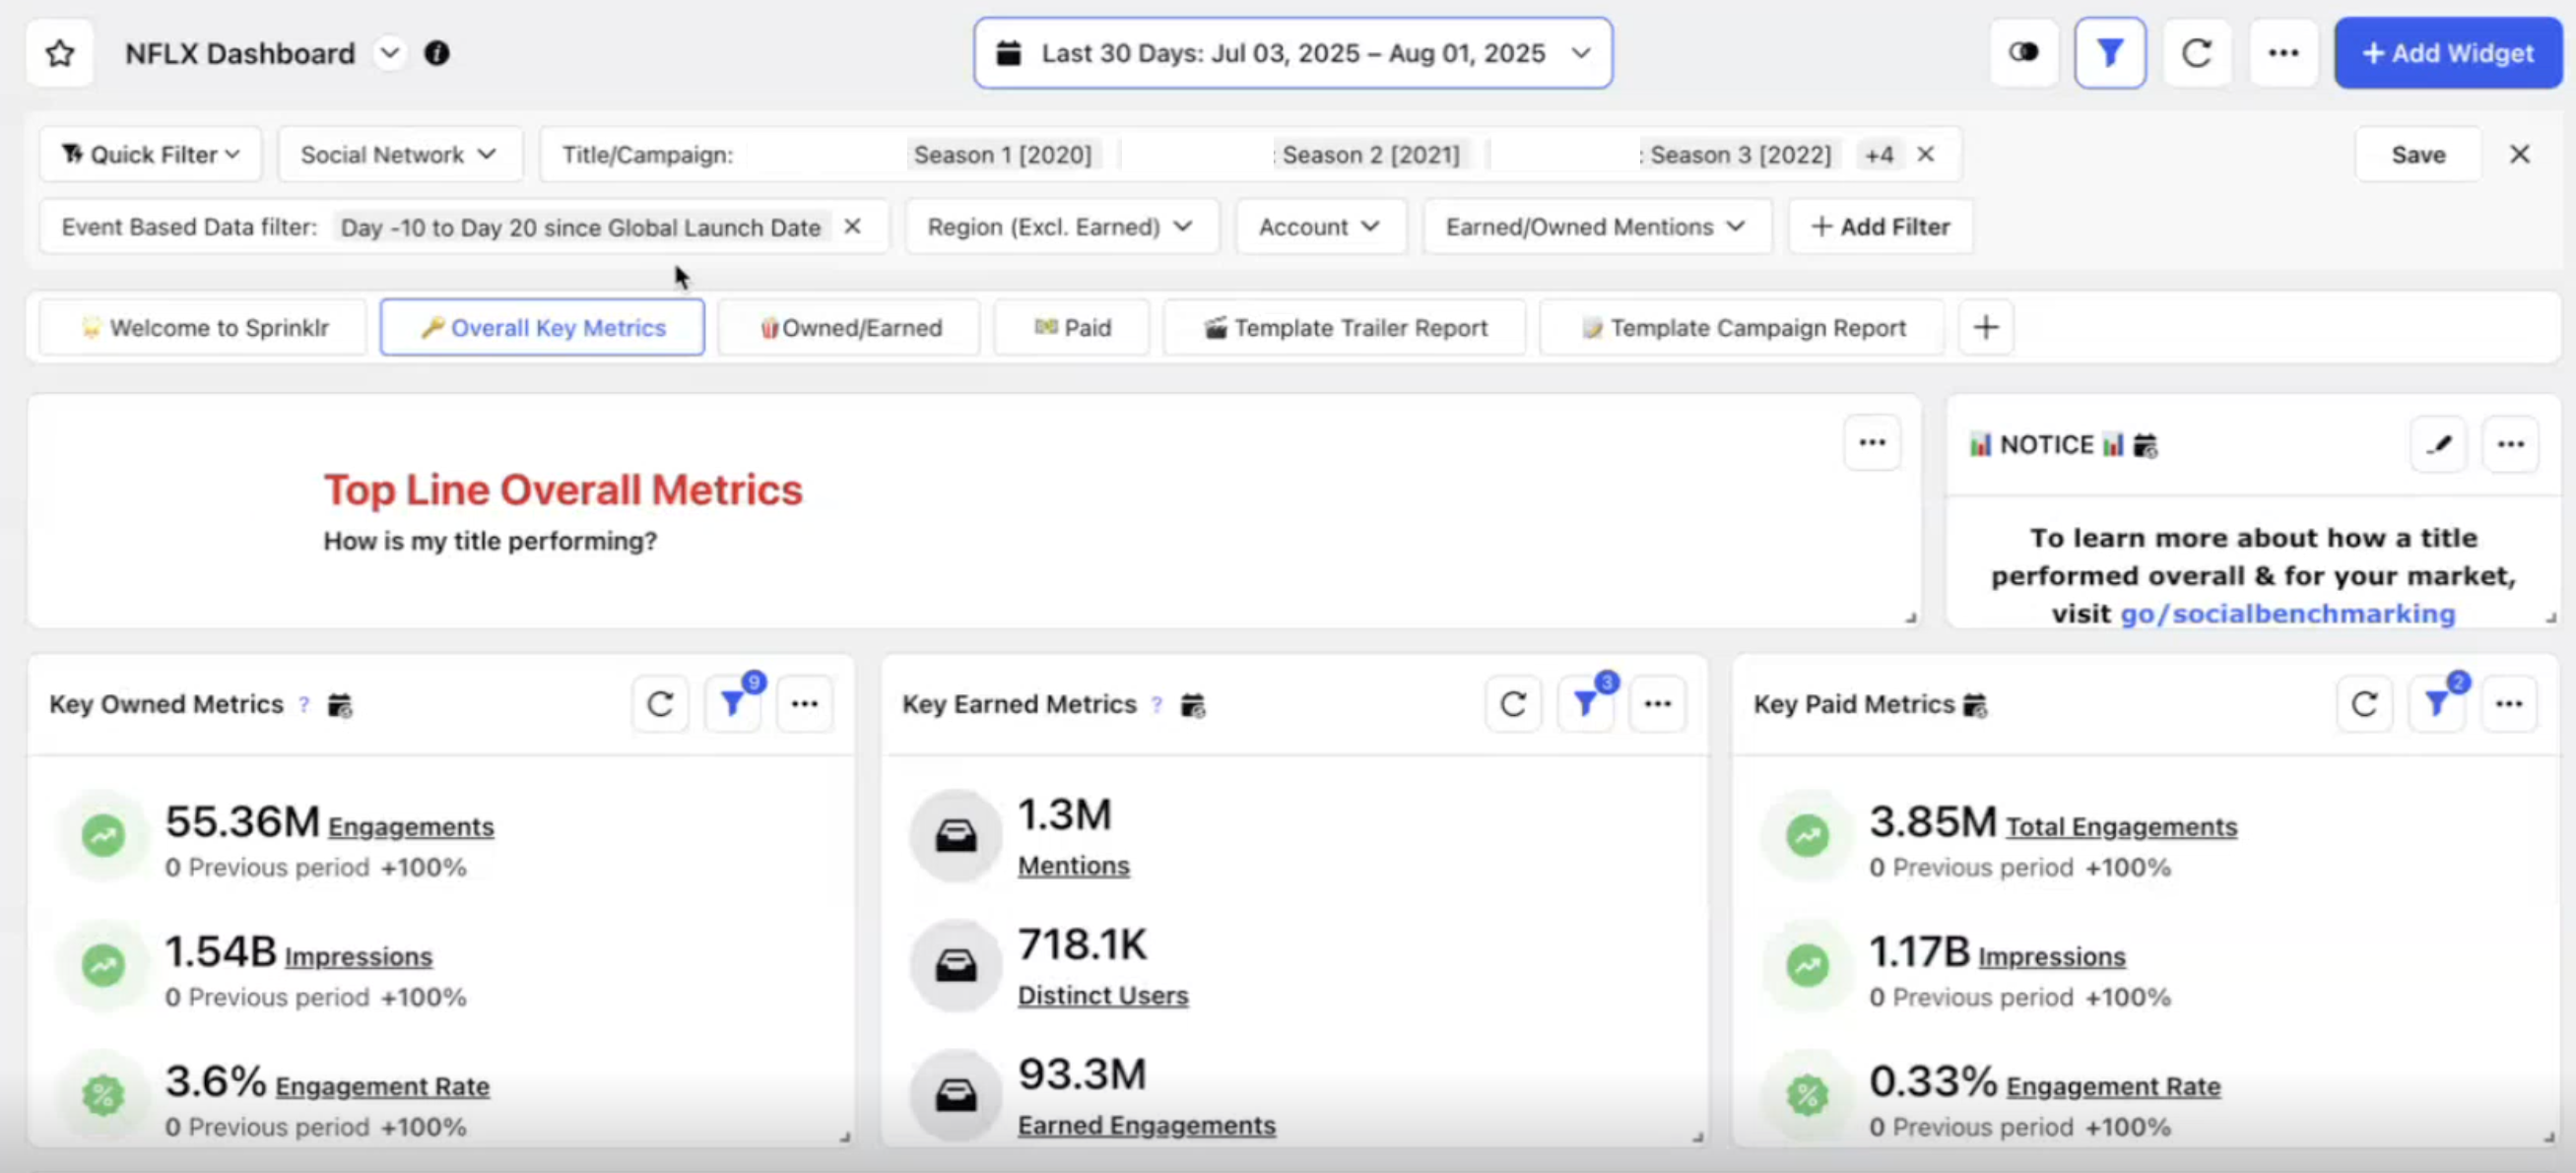Show the +4 additional campaign values
Screen dimensions: 2576x1173
click(x=1878, y=155)
